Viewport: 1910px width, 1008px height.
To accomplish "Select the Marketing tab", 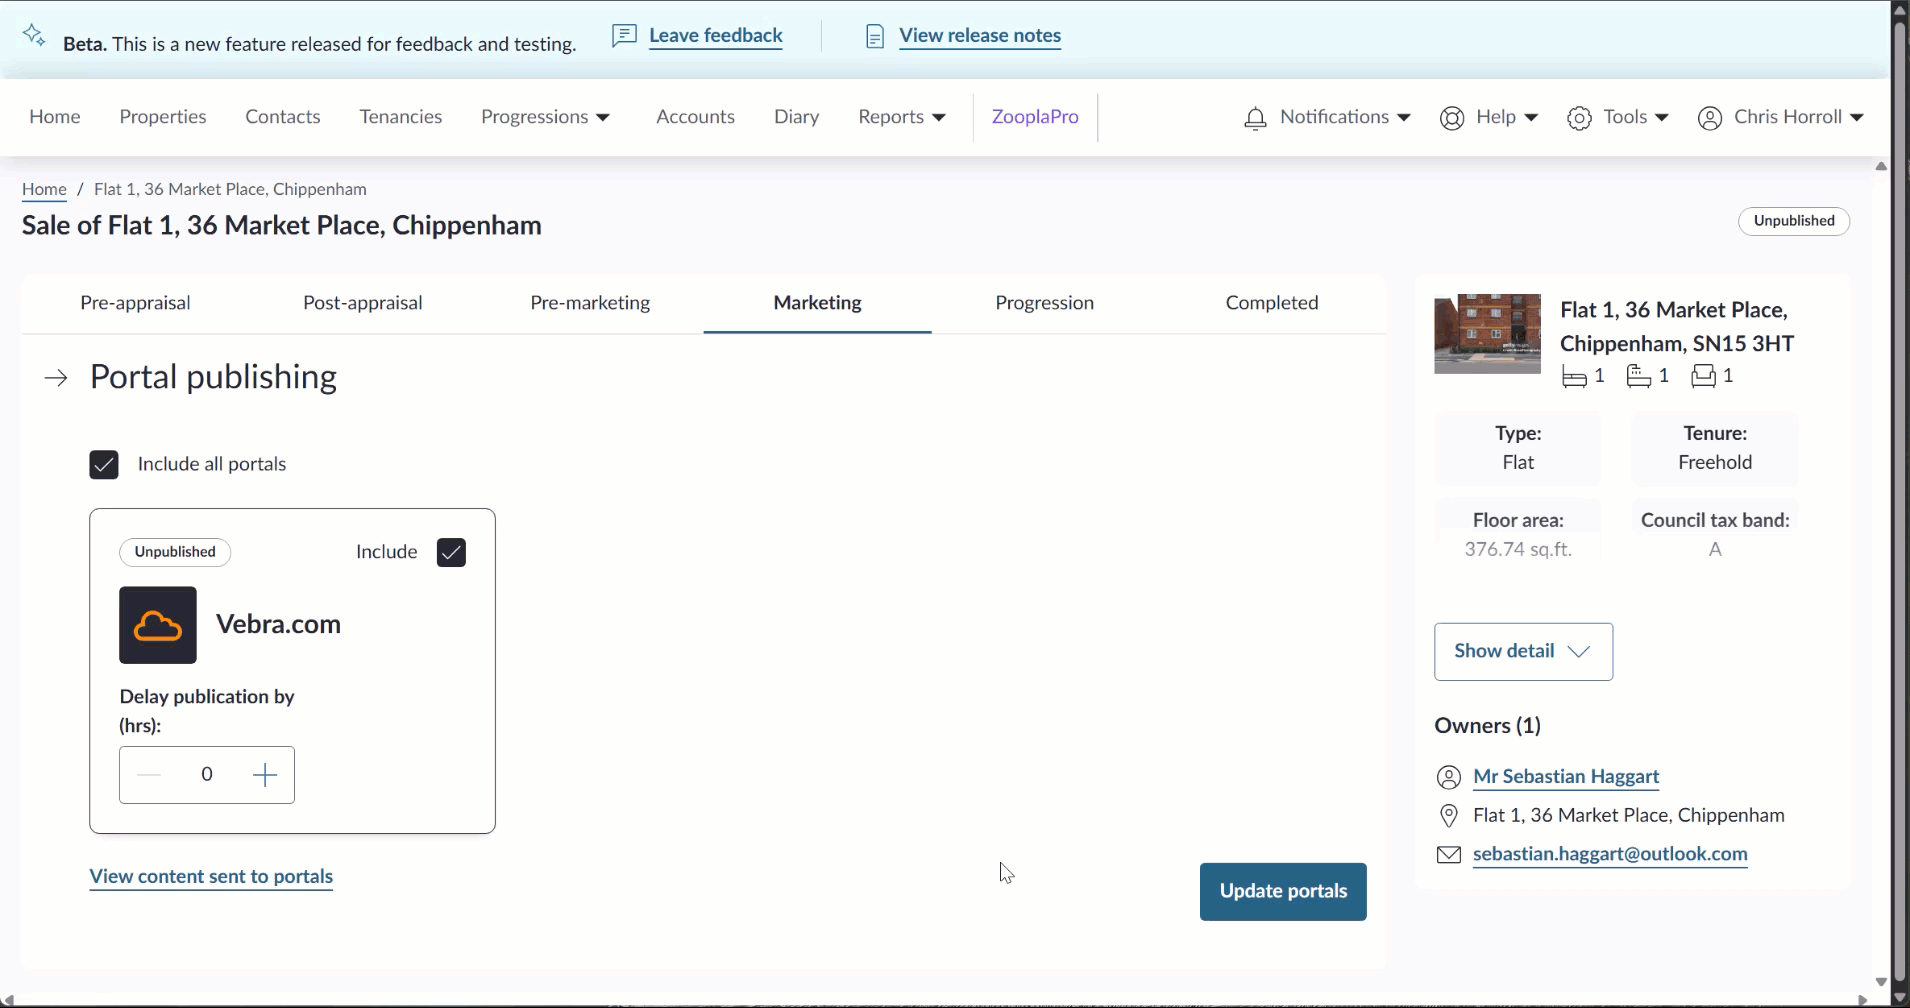I will coord(817,303).
